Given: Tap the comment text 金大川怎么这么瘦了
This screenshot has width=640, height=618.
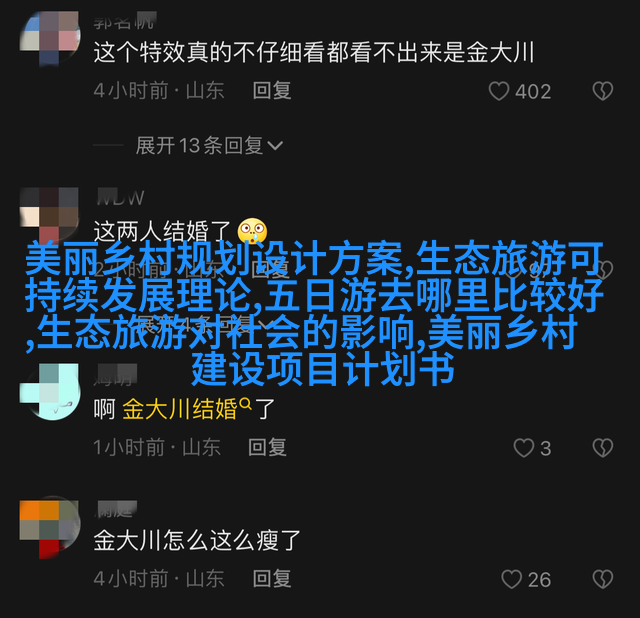Looking at the screenshot, I should click(197, 540).
